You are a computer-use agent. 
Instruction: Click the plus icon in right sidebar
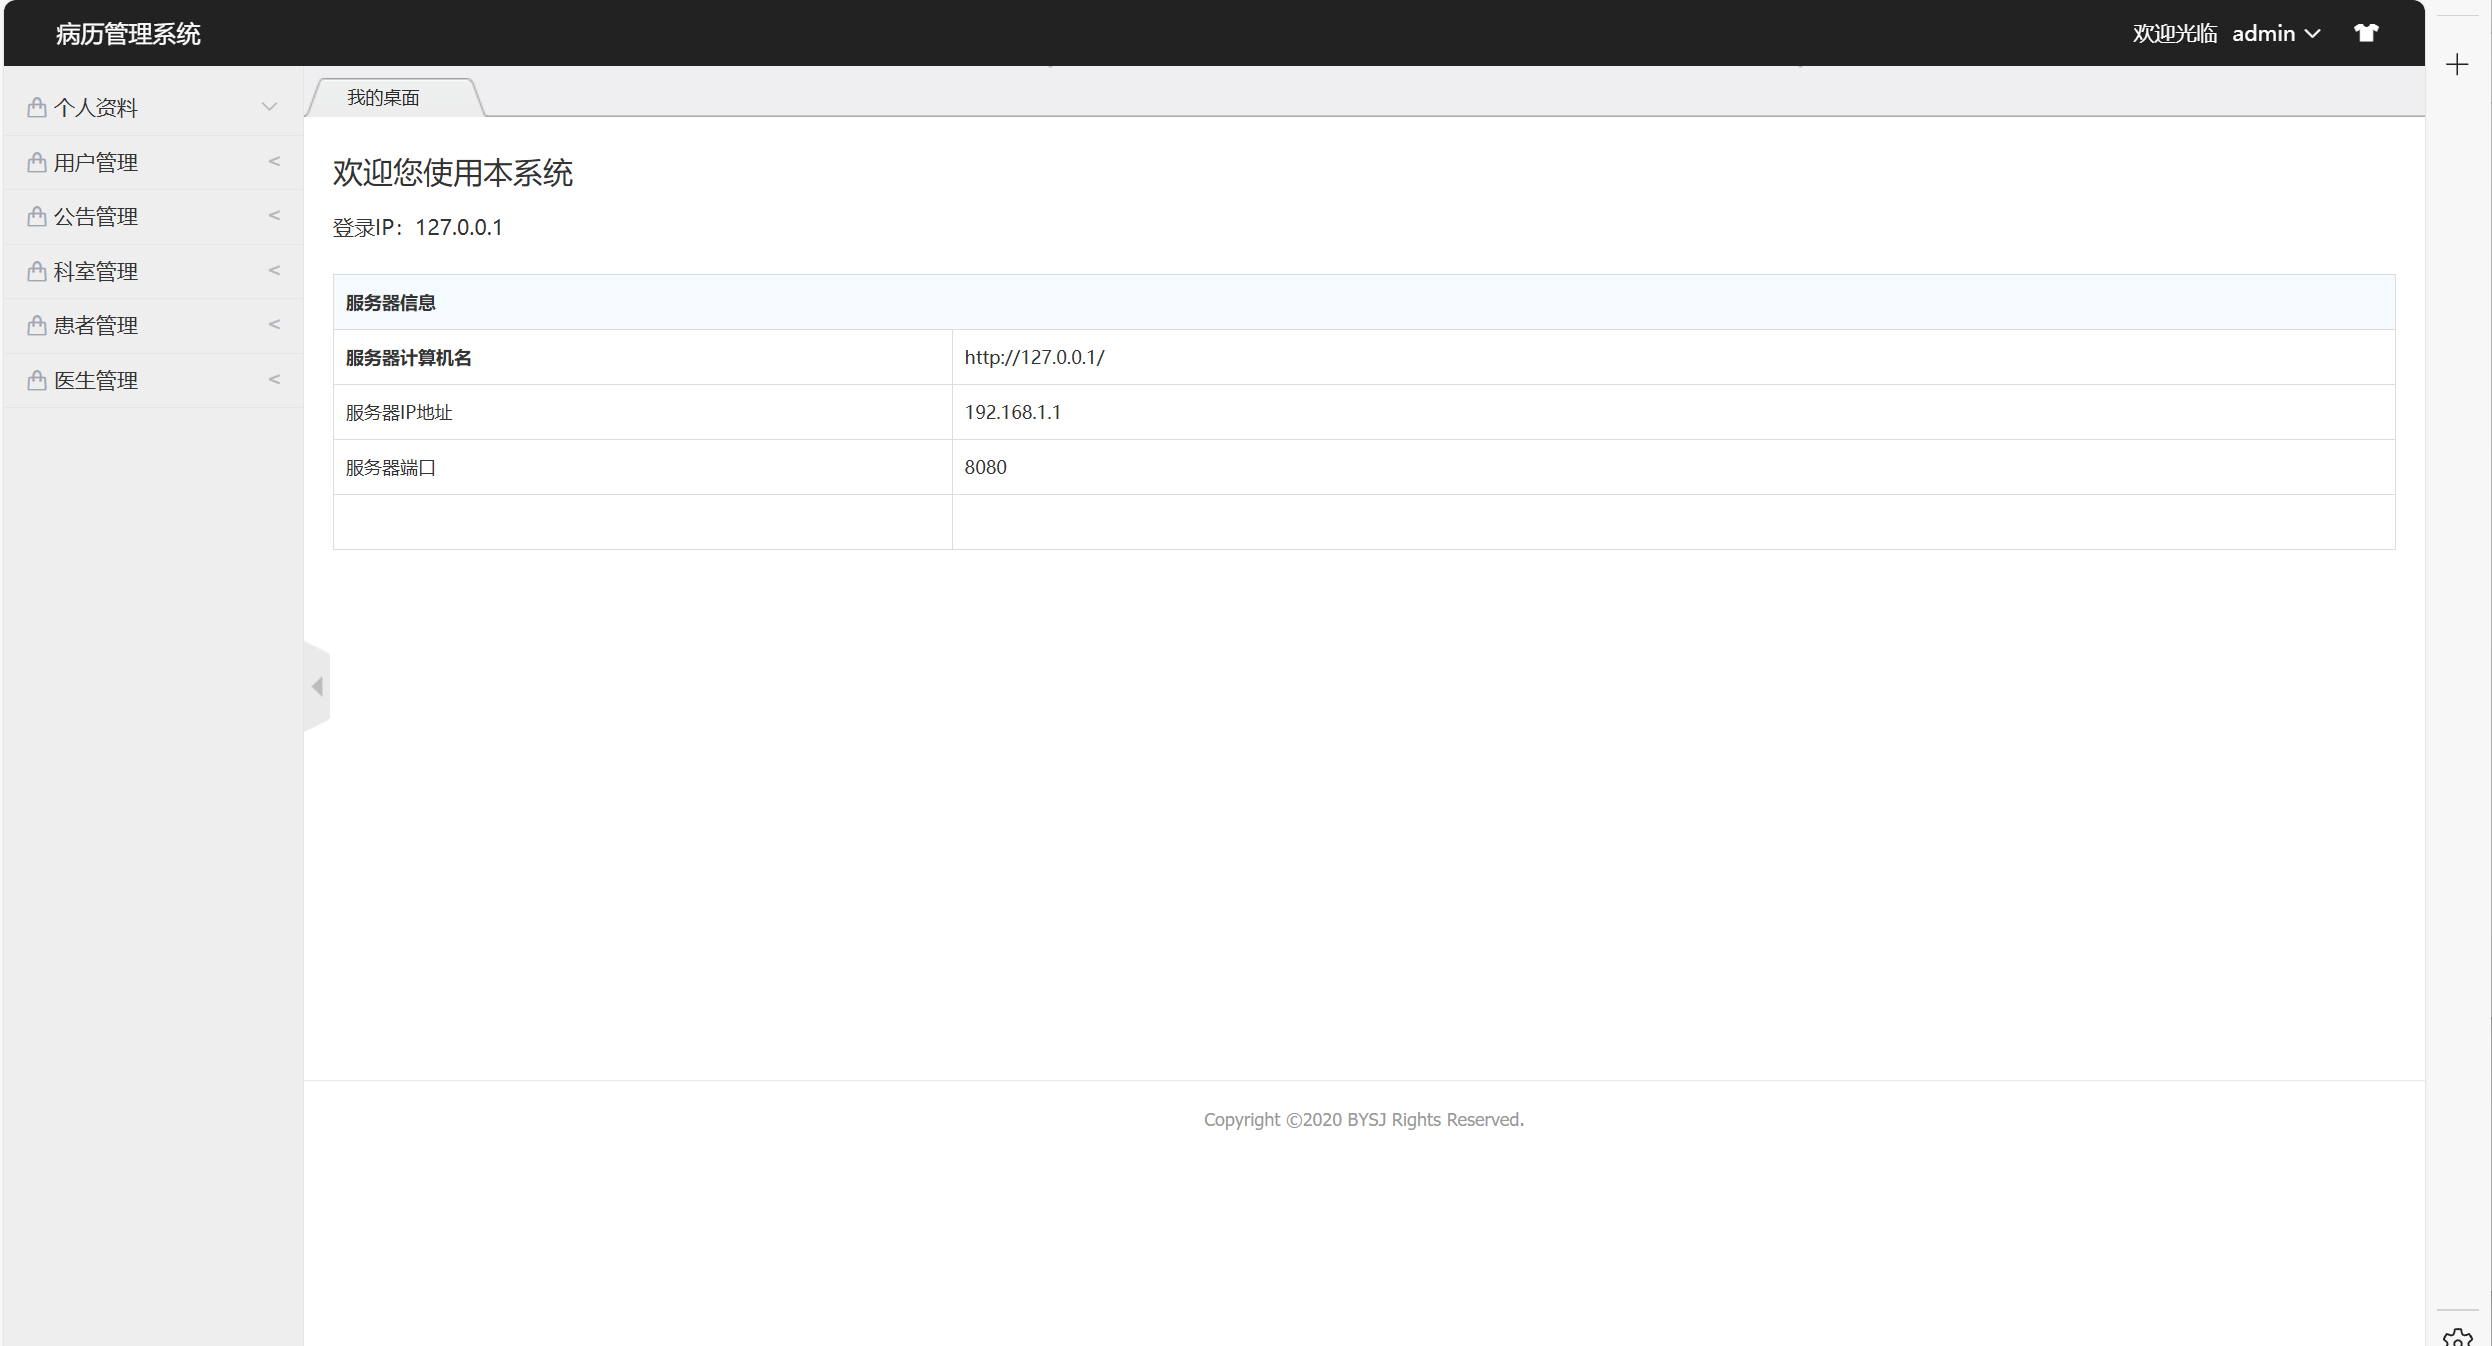[2457, 65]
